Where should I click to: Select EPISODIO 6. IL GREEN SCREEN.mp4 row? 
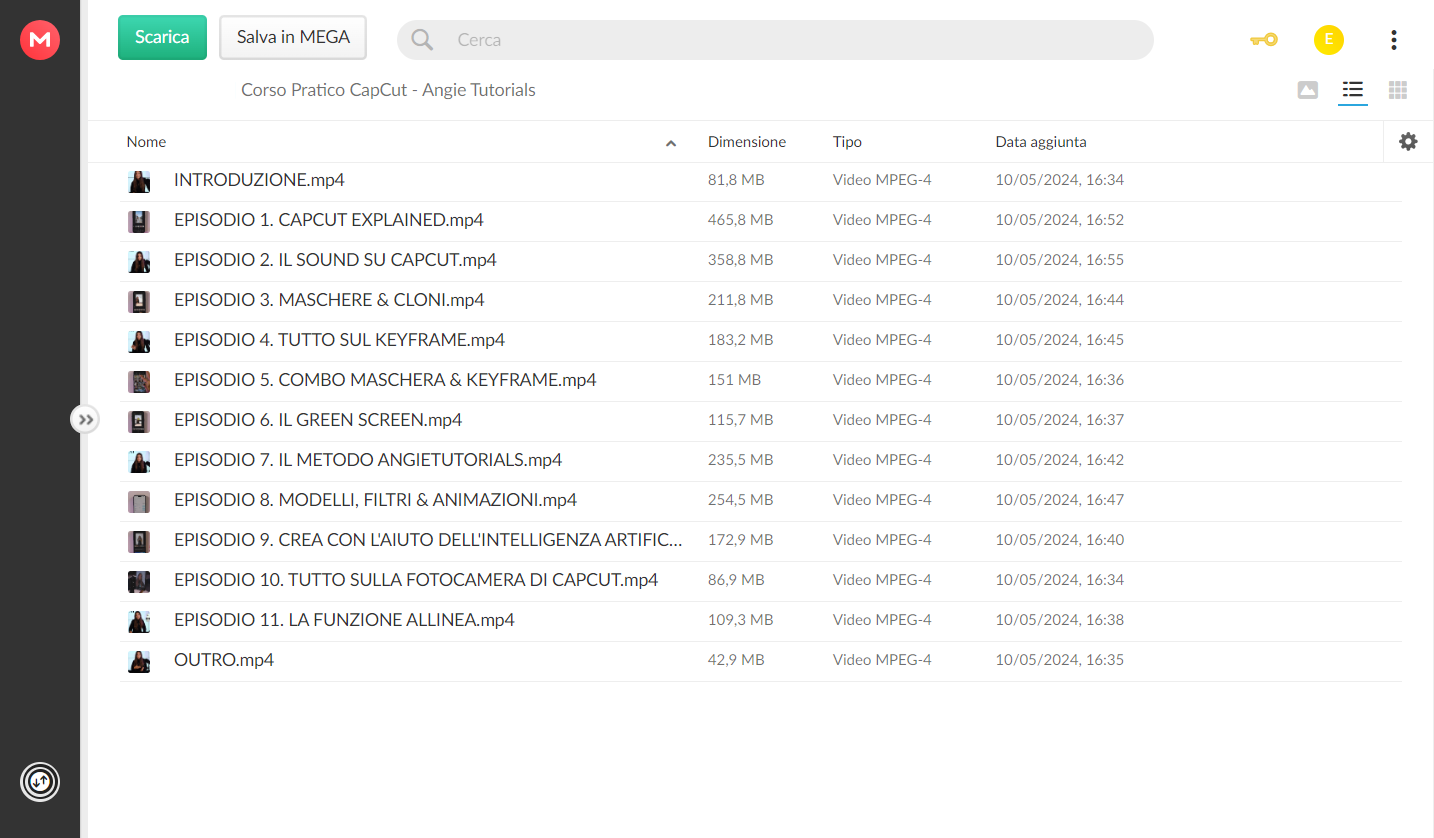tap(760, 421)
